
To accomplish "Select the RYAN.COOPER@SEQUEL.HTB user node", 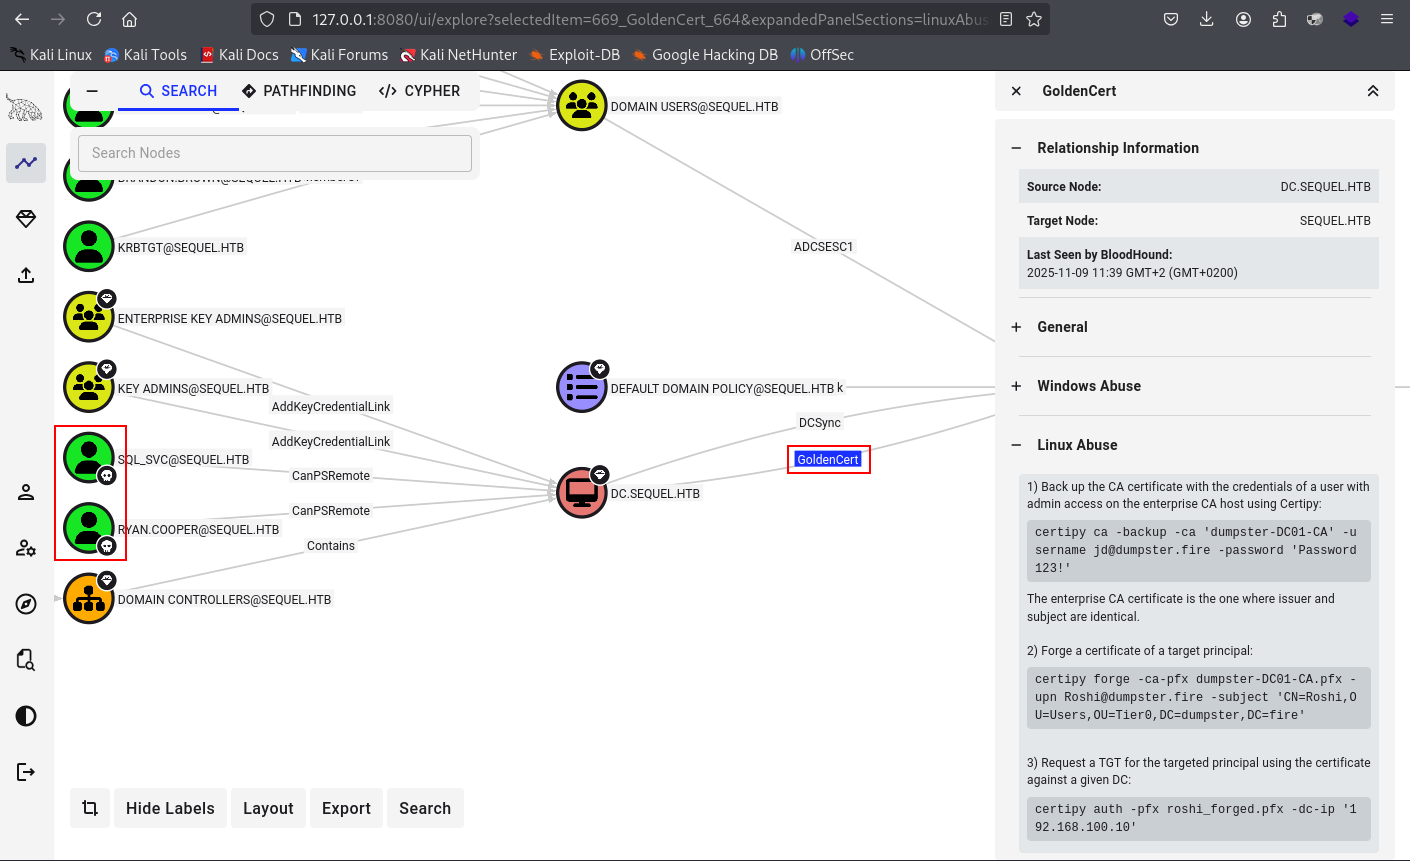I will 89,528.
